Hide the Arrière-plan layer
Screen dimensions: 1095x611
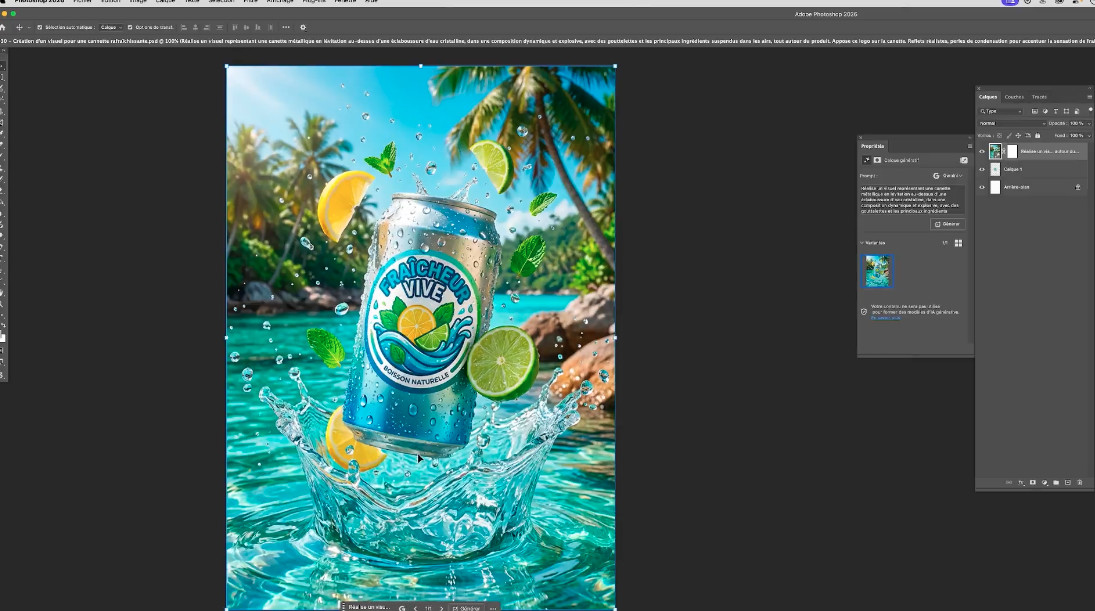click(982, 187)
